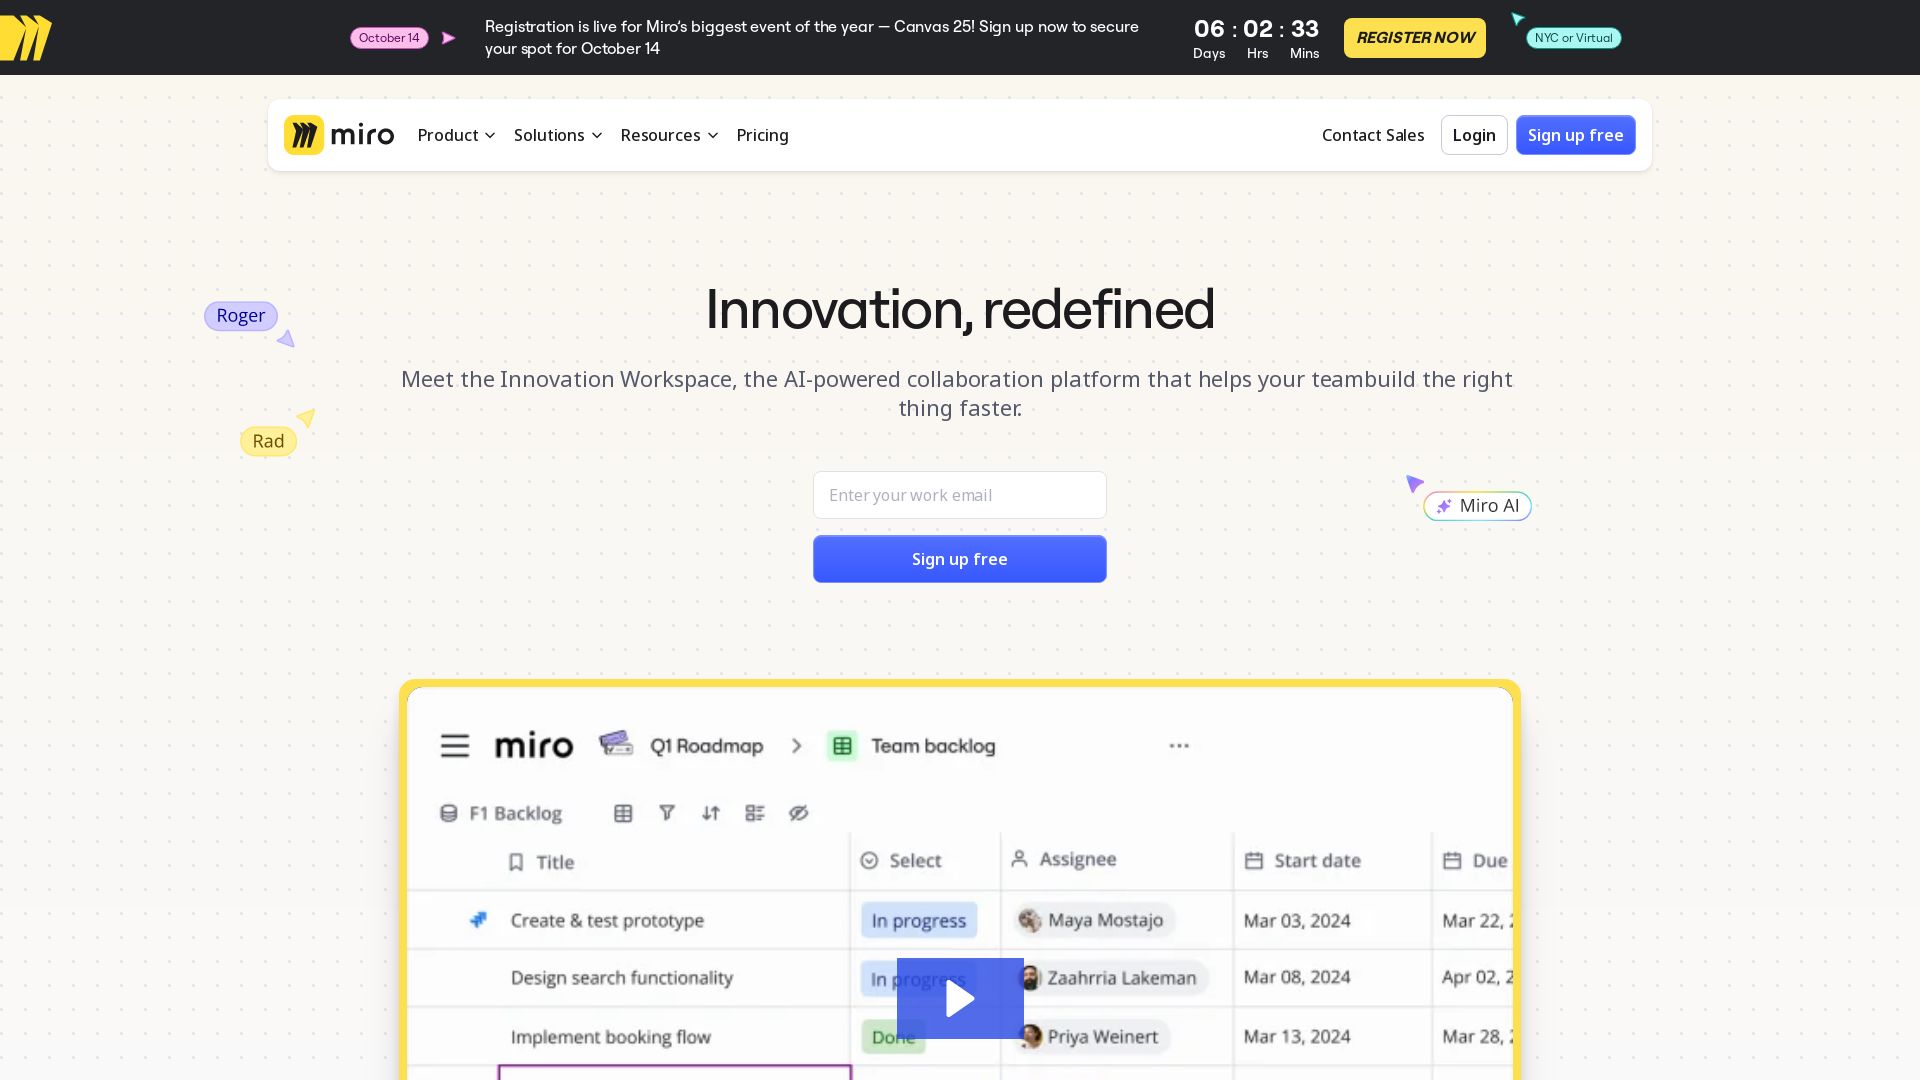Click the Q1 Roadmap breadcrumb

pos(705,746)
